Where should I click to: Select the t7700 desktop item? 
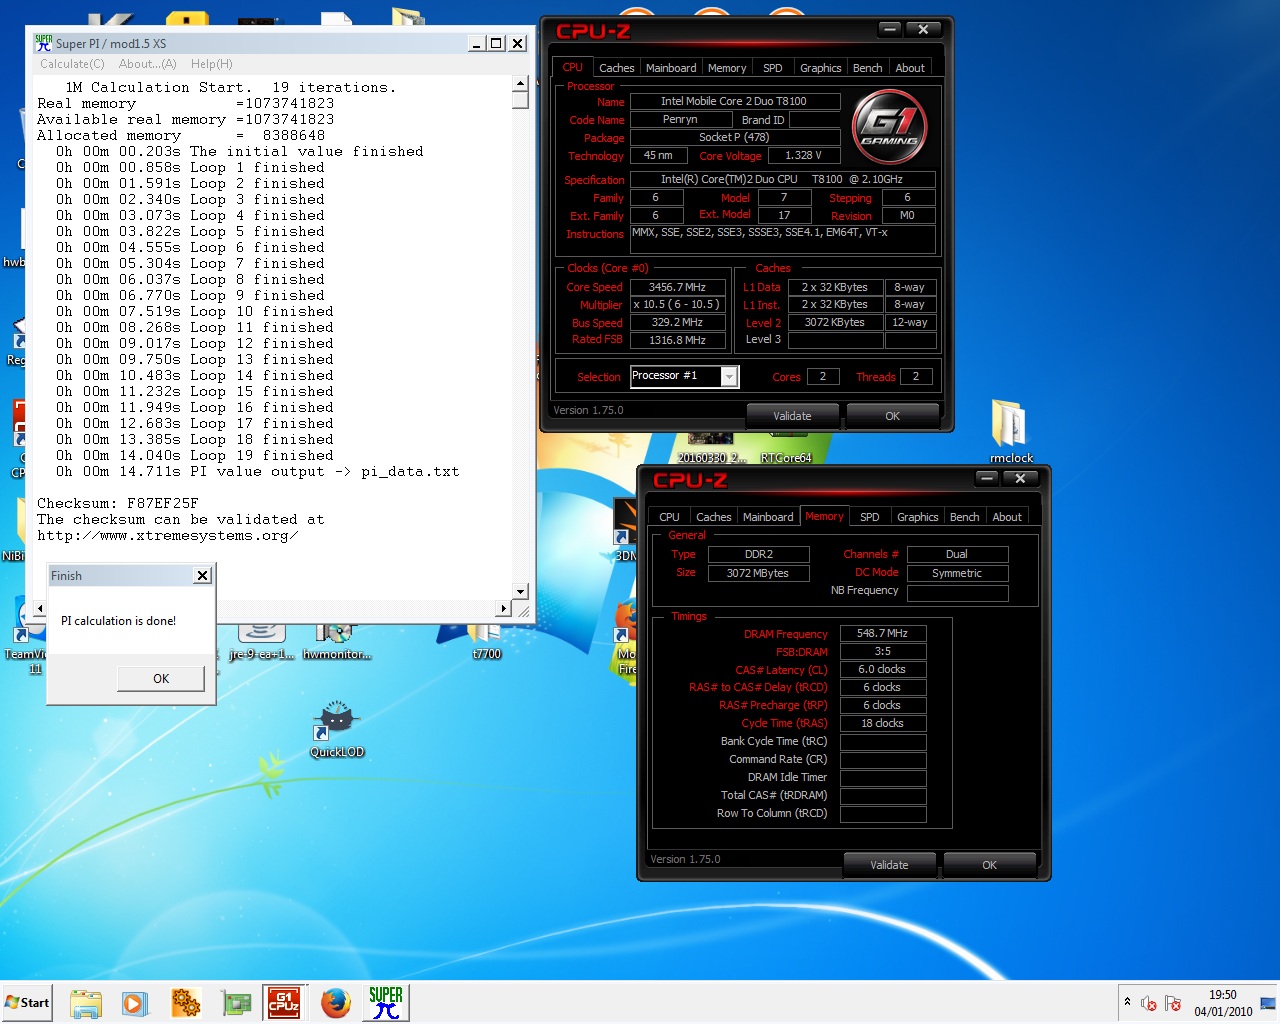click(486, 642)
